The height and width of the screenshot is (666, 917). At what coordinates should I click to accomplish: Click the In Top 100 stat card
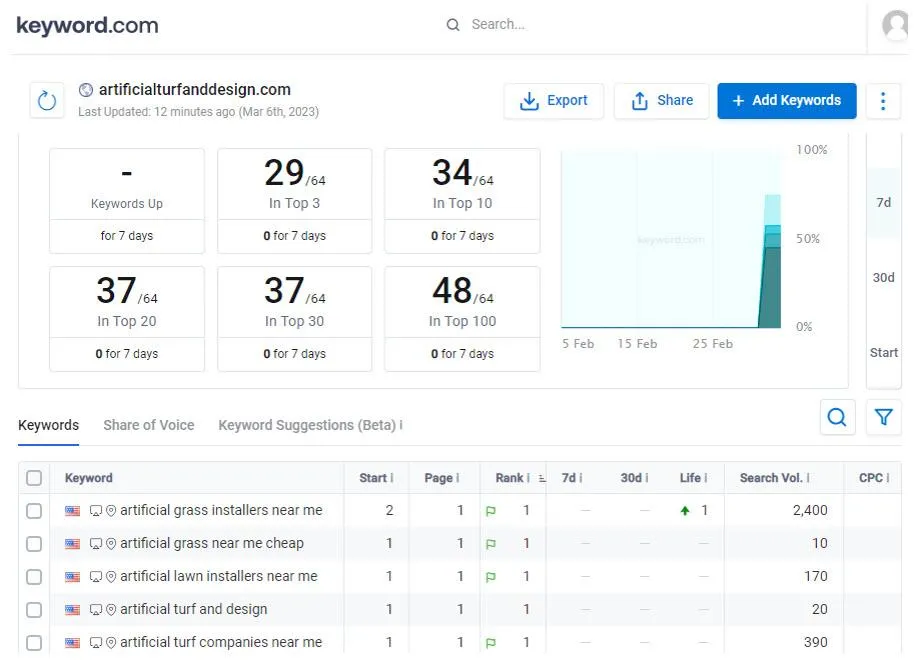[462, 319]
